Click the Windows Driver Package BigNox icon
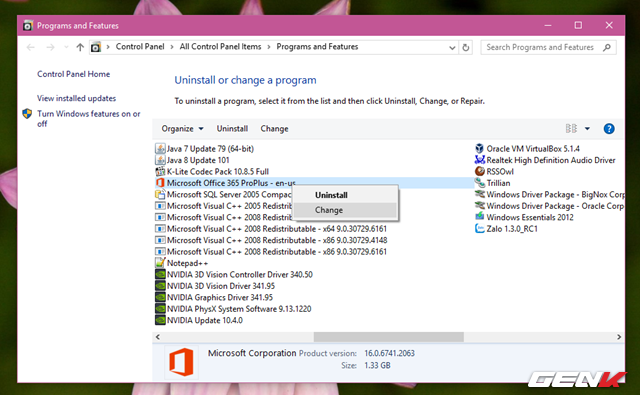Viewport: 640px width, 395px height. 480,194
